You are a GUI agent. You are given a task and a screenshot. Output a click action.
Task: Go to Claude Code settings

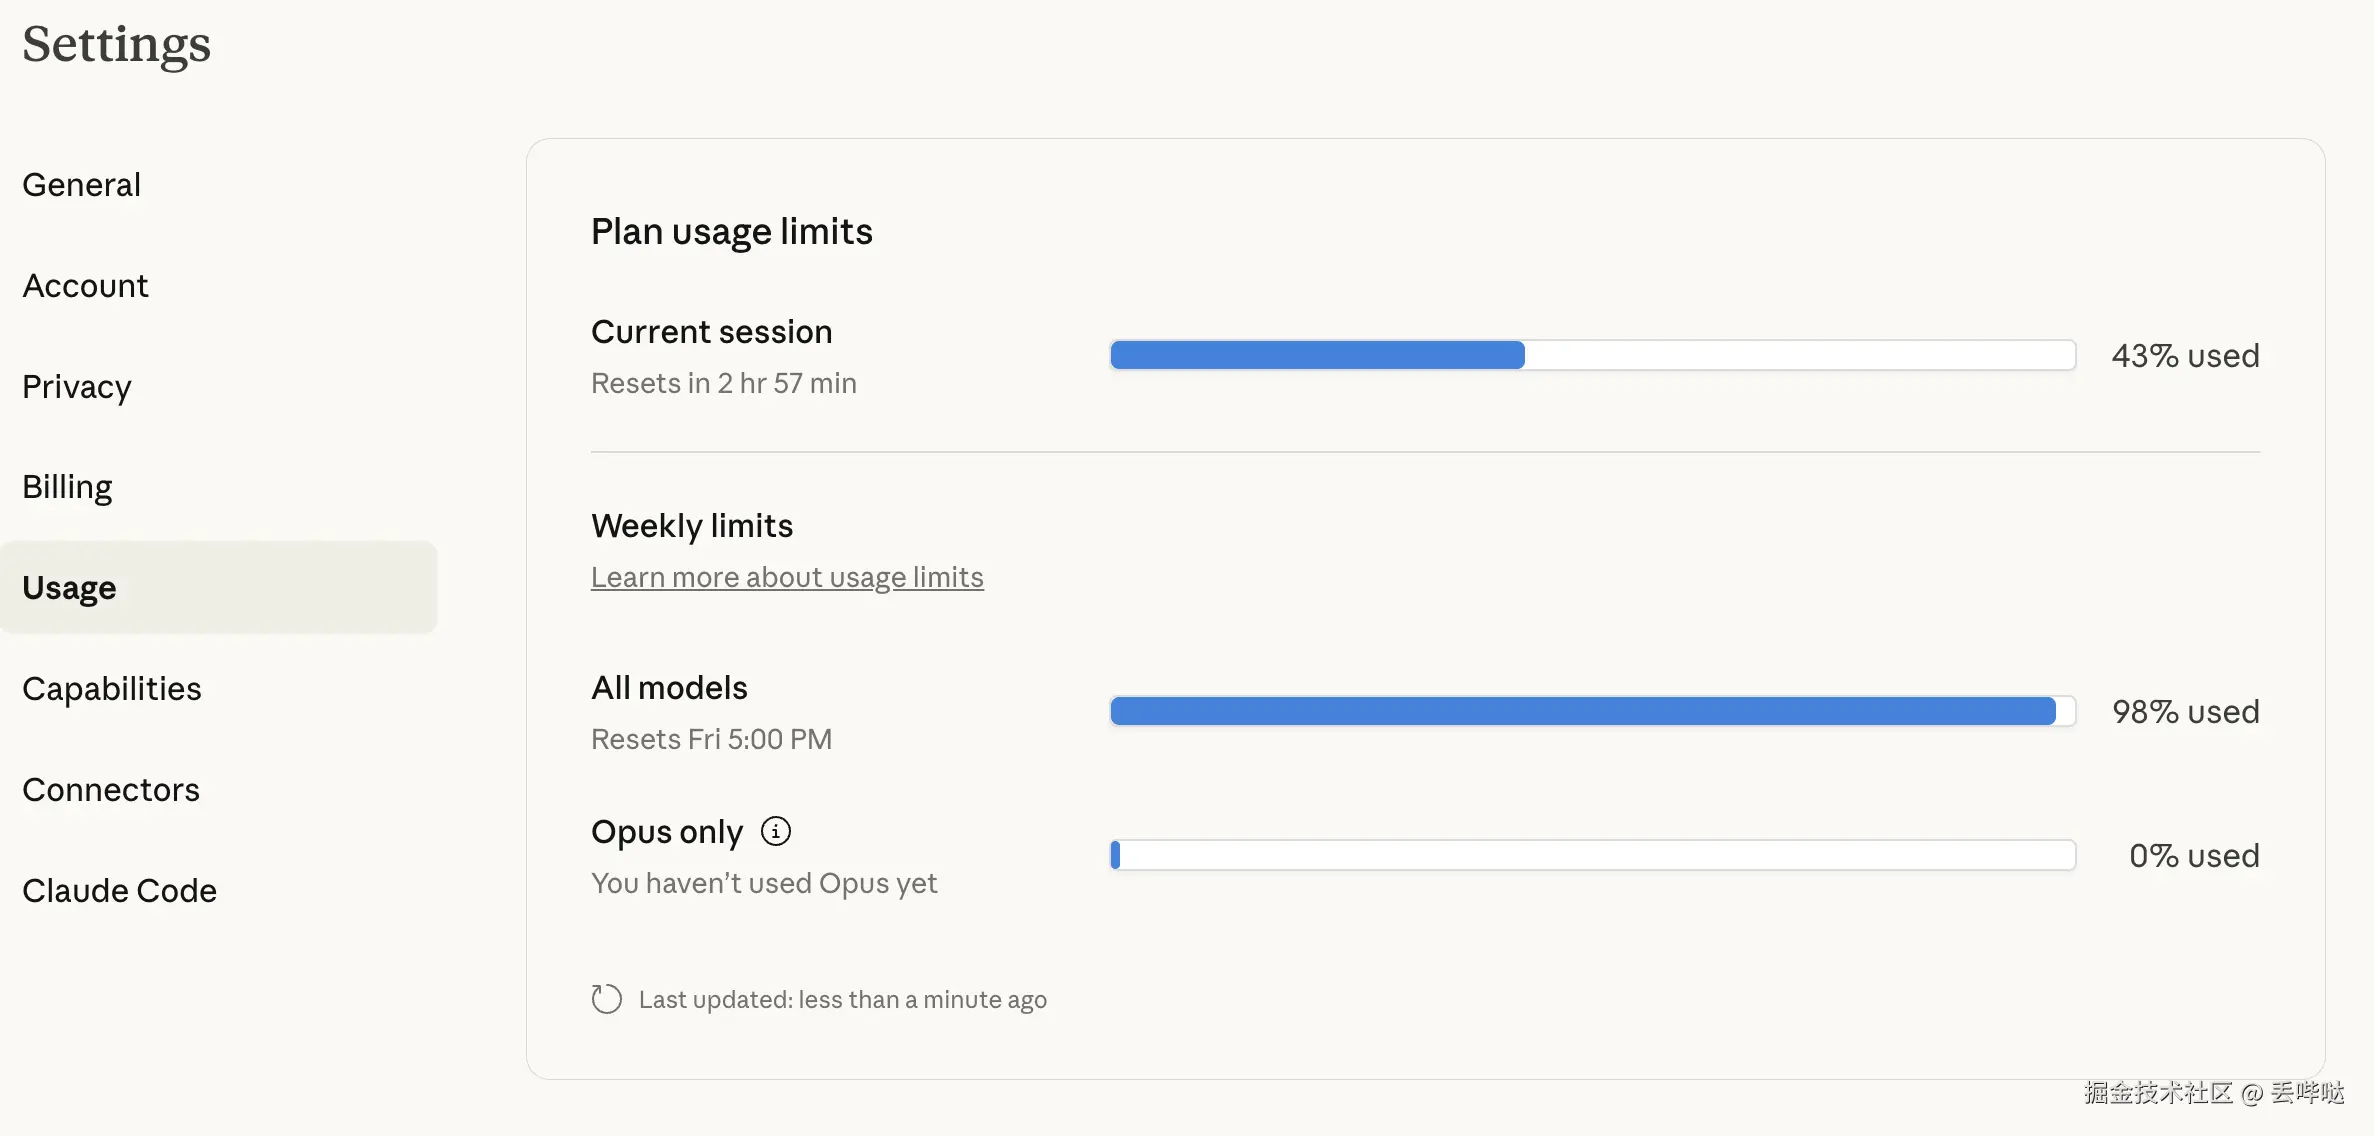[x=119, y=891]
